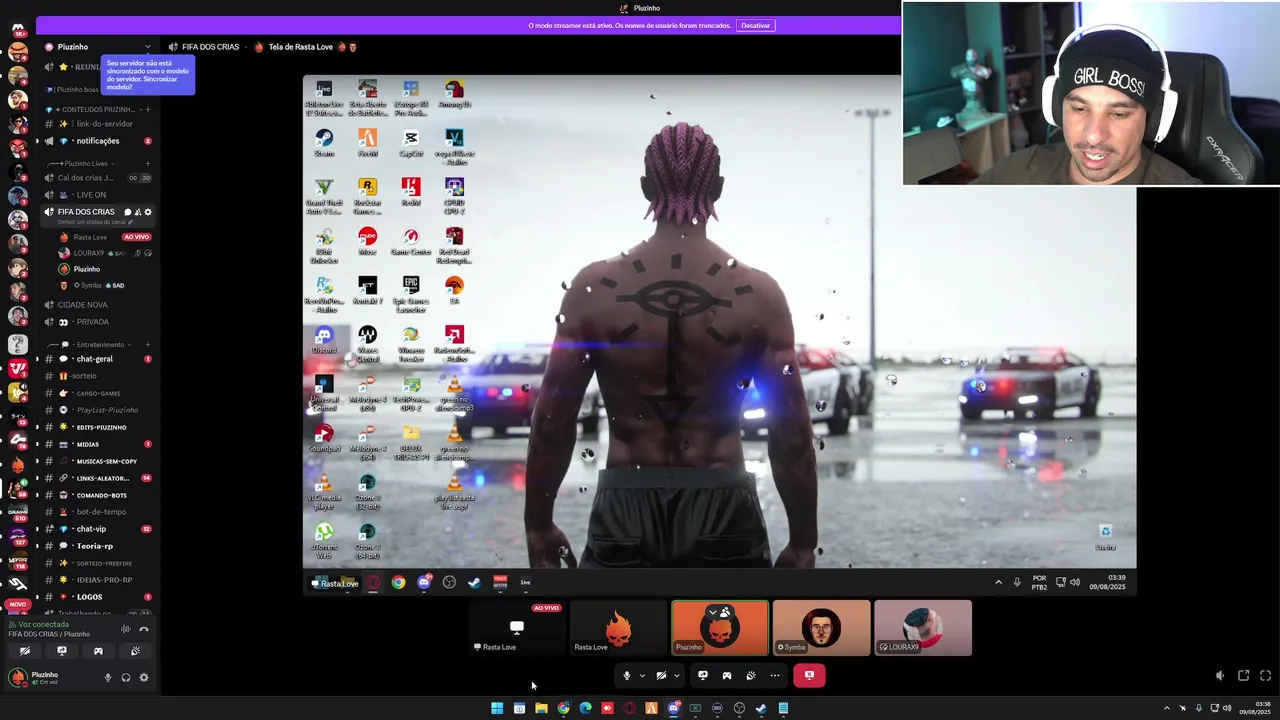This screenshot has width=1280, height=720.
Task: Open microphone input options arrow in call bar
Action: pos(642,675)
